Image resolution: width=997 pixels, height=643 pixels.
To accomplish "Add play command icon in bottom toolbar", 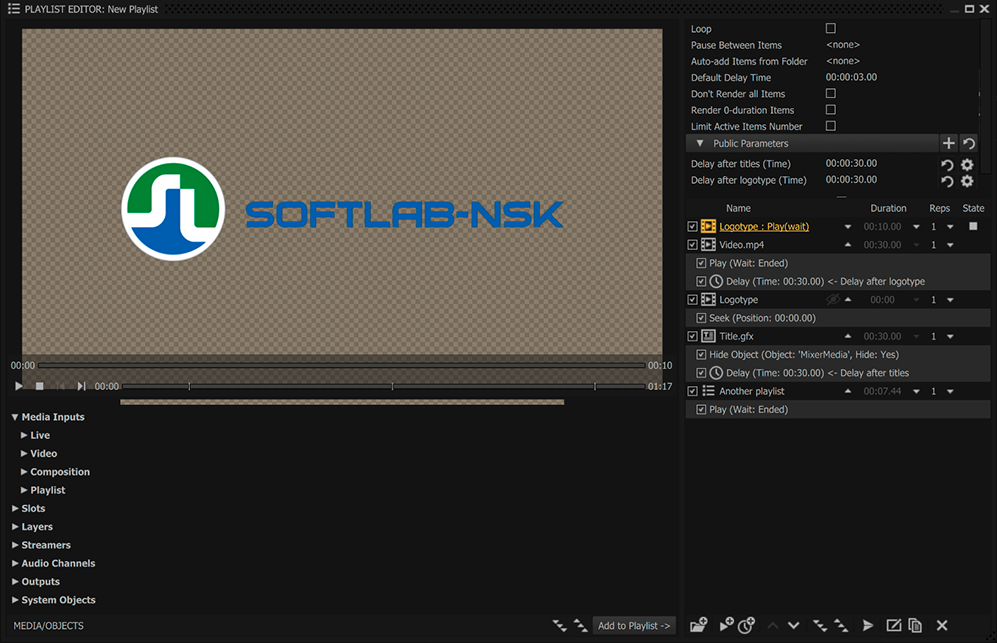I will click(x=726, y=625).
